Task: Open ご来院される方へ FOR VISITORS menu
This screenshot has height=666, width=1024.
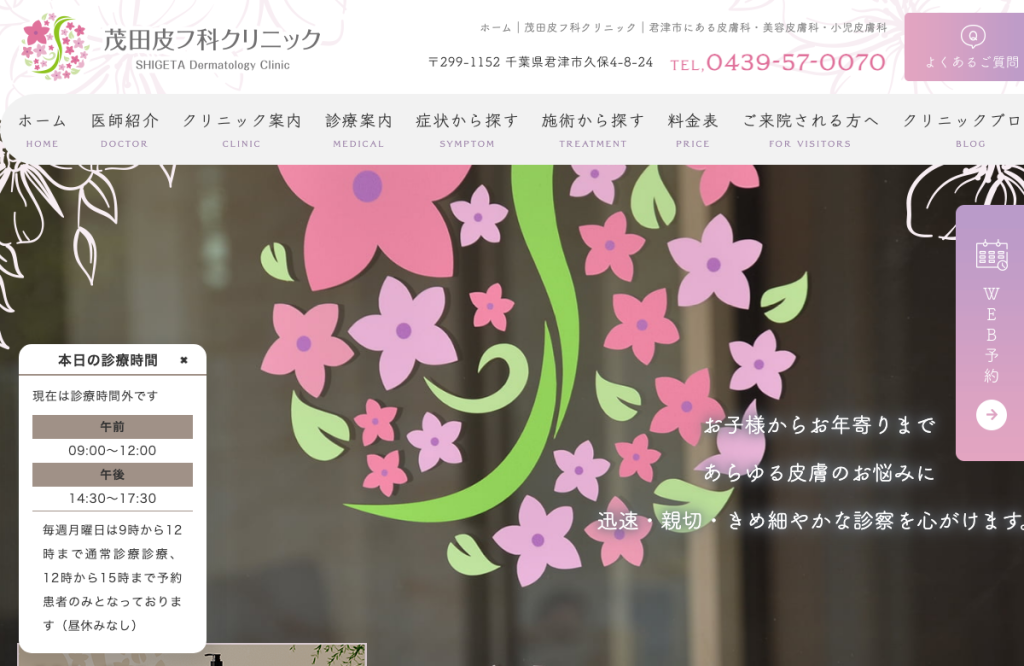Action: click(810, 129)
